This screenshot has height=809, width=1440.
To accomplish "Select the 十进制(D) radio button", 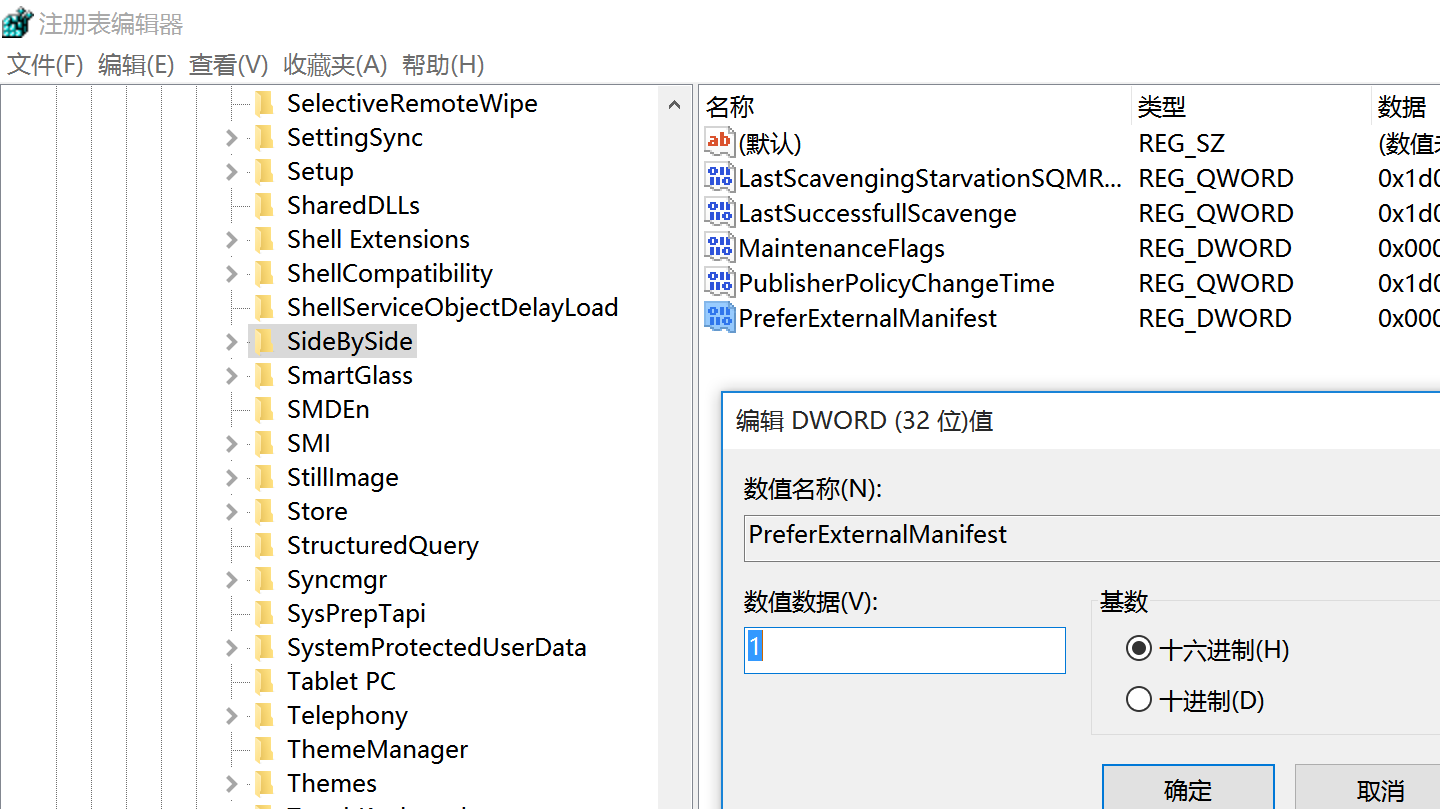I will pos(1138,699).
